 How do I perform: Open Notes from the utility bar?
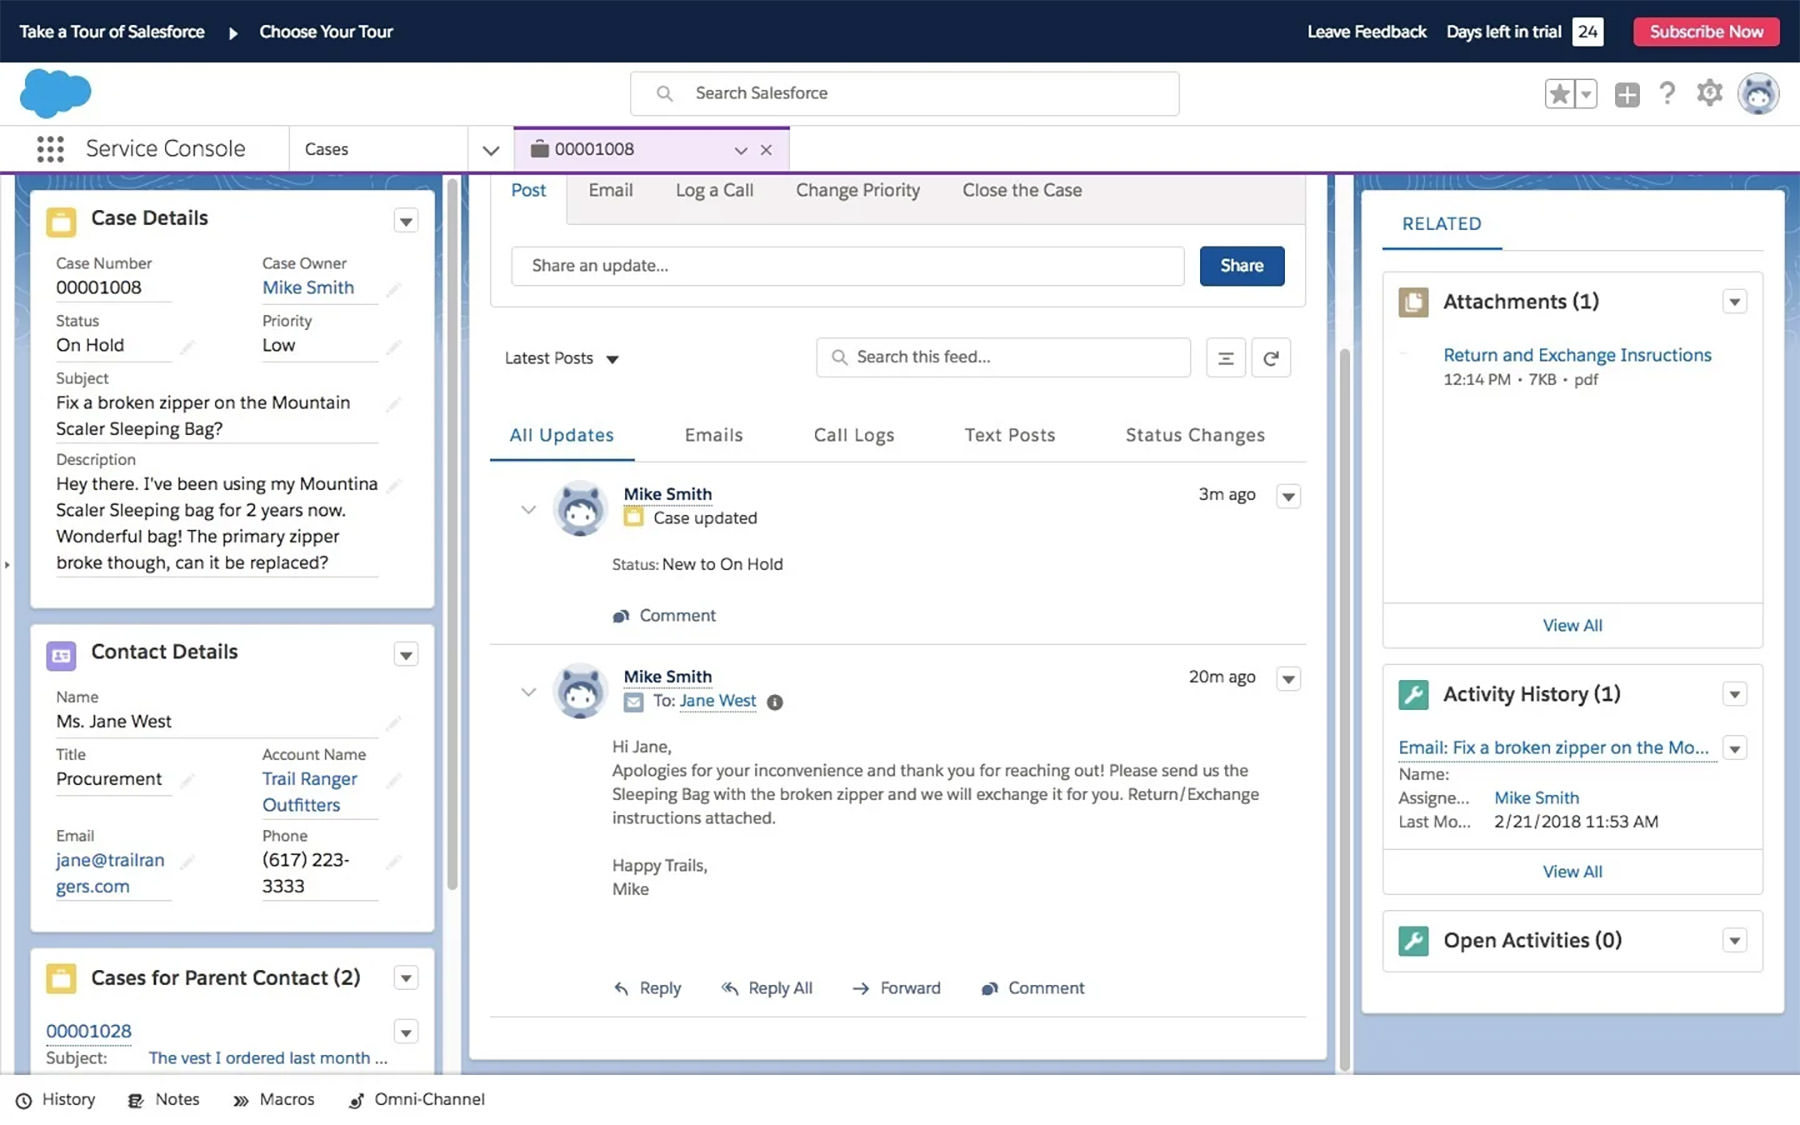click(x=164, y=1099)
